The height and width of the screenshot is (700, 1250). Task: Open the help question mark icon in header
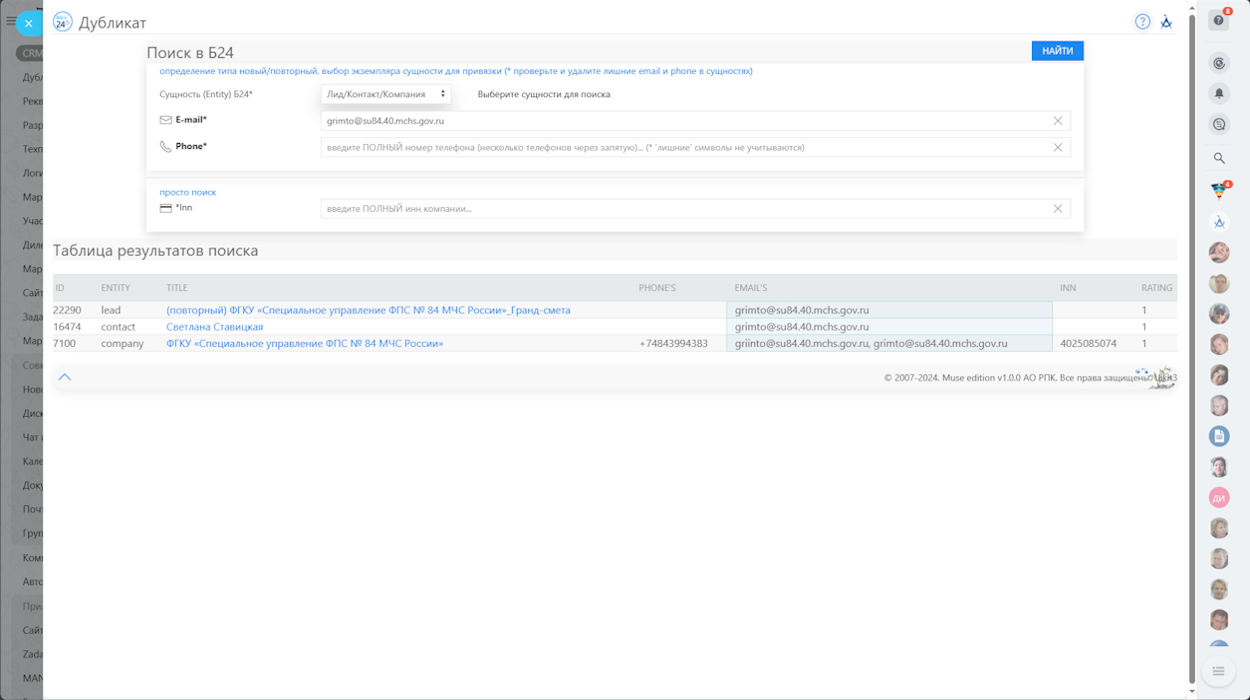coord(1142,22)
